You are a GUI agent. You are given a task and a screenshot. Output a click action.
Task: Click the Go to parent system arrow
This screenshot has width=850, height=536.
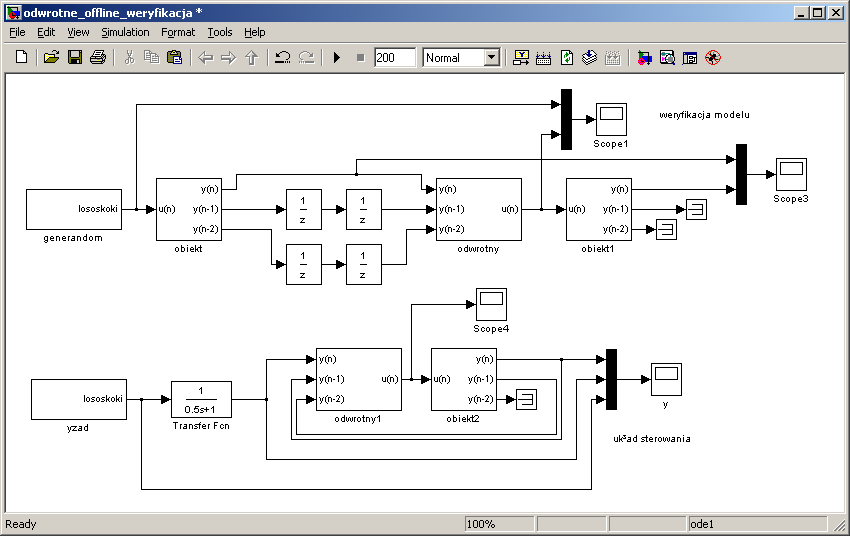coord(251,58)
